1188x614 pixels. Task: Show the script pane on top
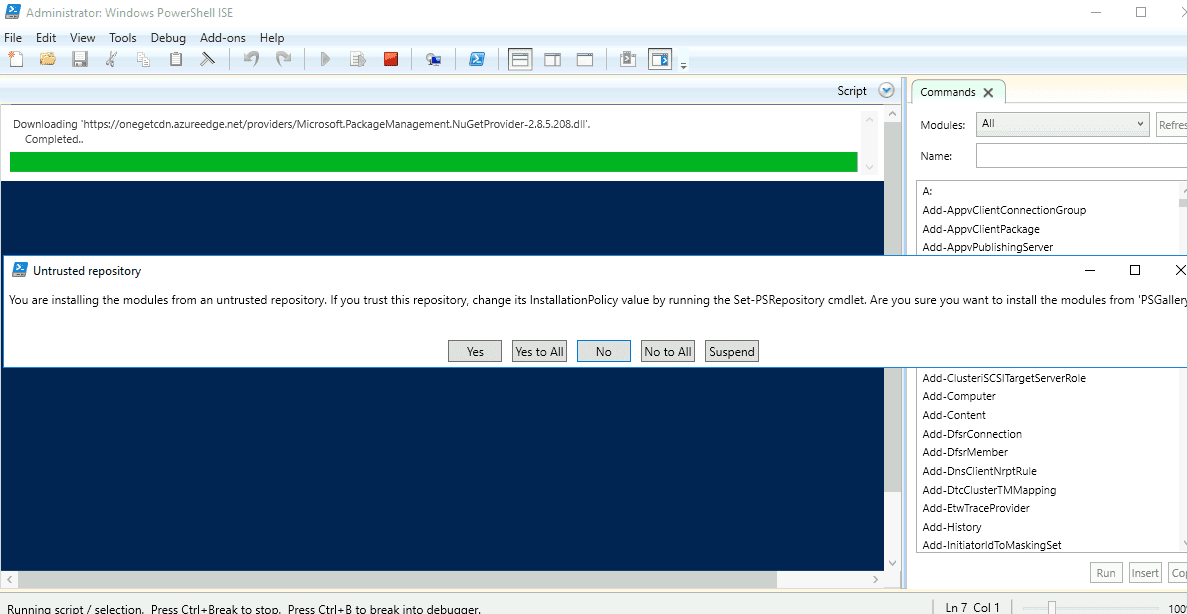point(520,59)
